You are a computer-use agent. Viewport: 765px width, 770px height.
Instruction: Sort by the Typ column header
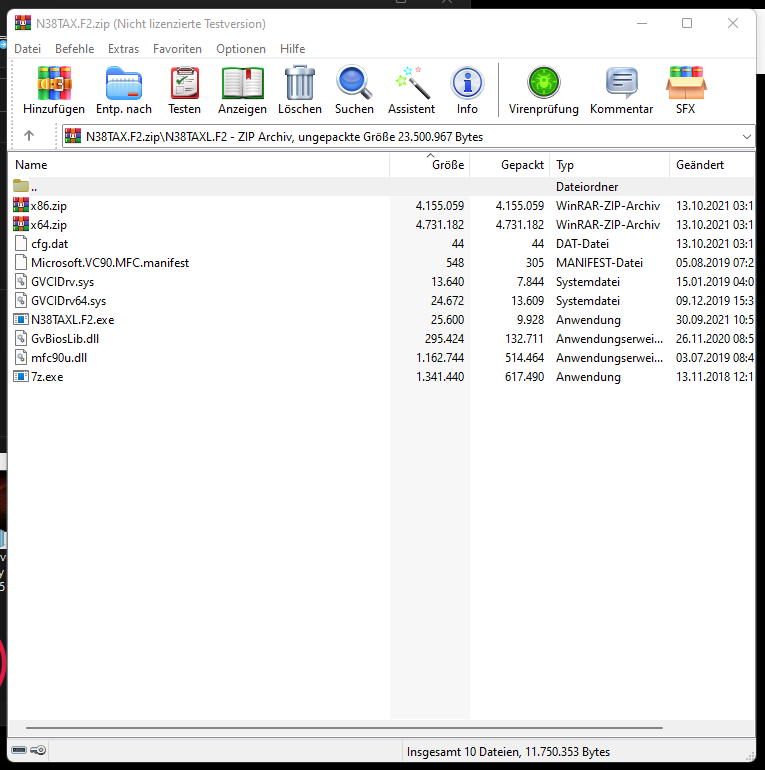pyautogui.click(x=609, y=165)
